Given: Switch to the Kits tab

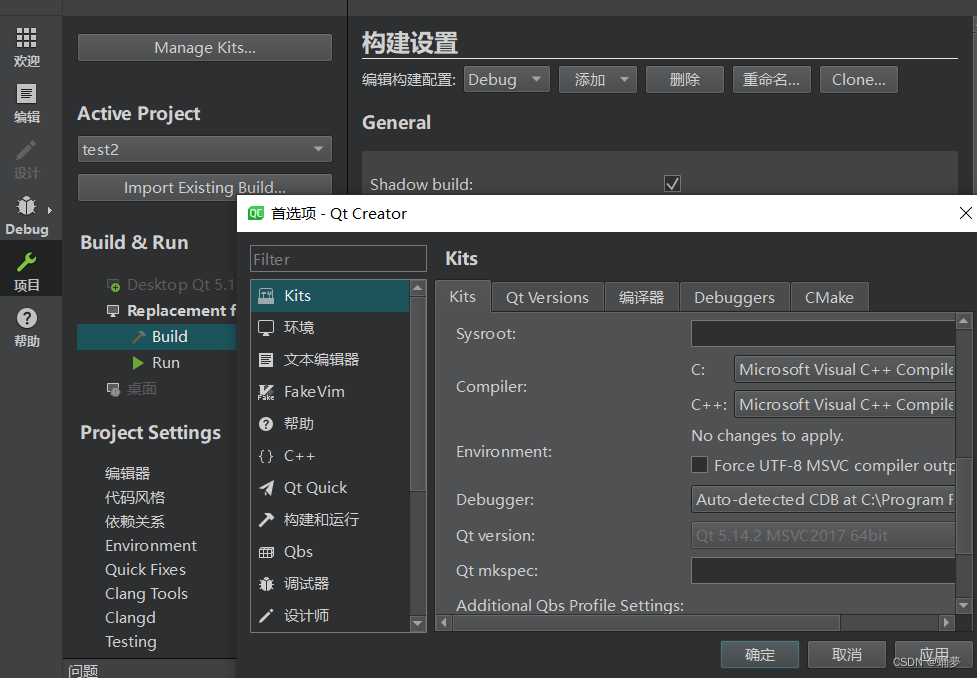Looking at the screenshot, I should (x=462, y=297).
